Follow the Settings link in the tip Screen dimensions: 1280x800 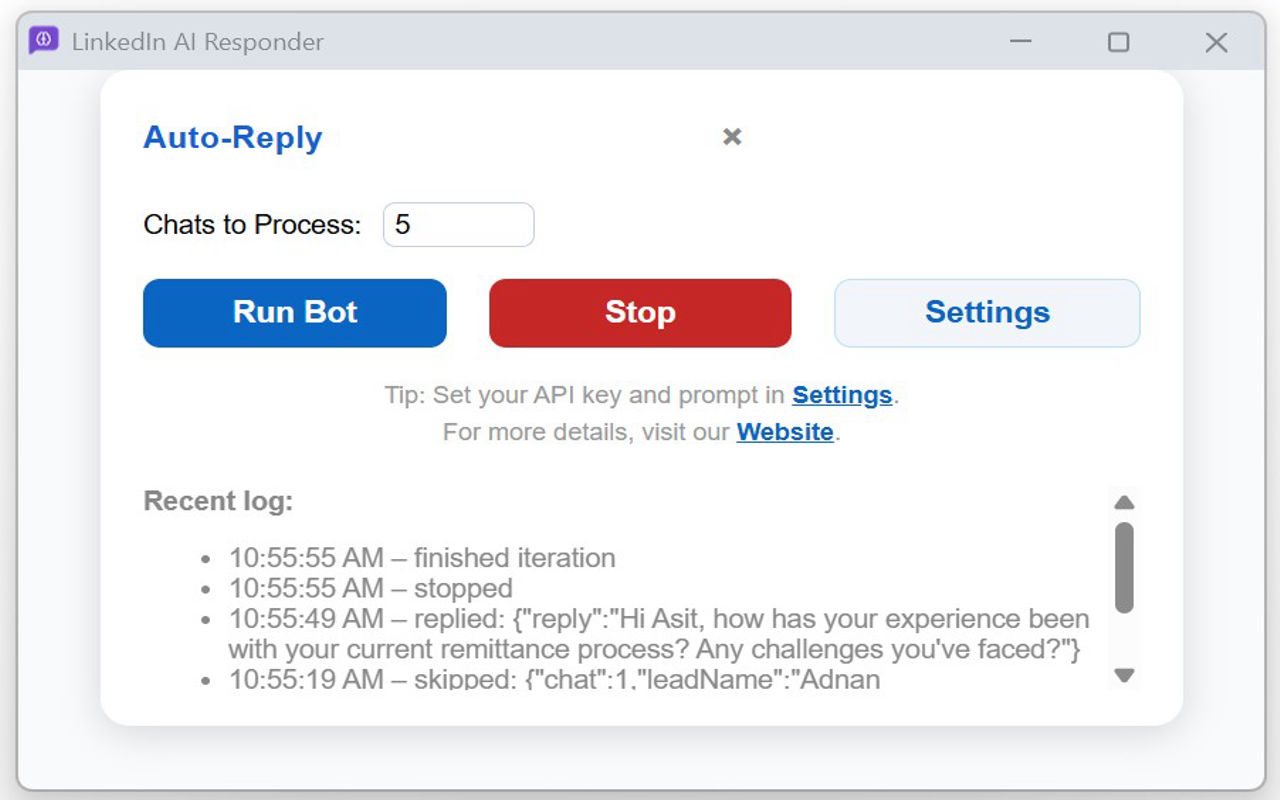pyautogui.click(x=842, y=395)
